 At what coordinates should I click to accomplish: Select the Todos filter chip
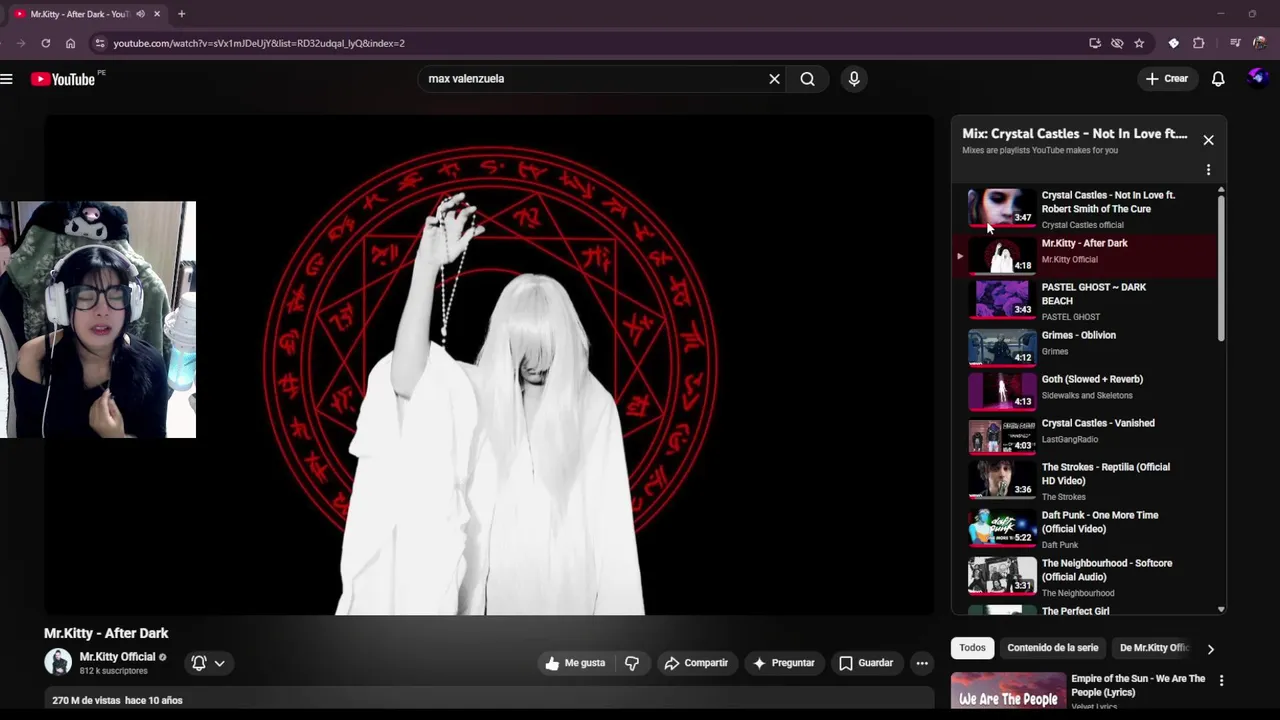tap(972, 648)
